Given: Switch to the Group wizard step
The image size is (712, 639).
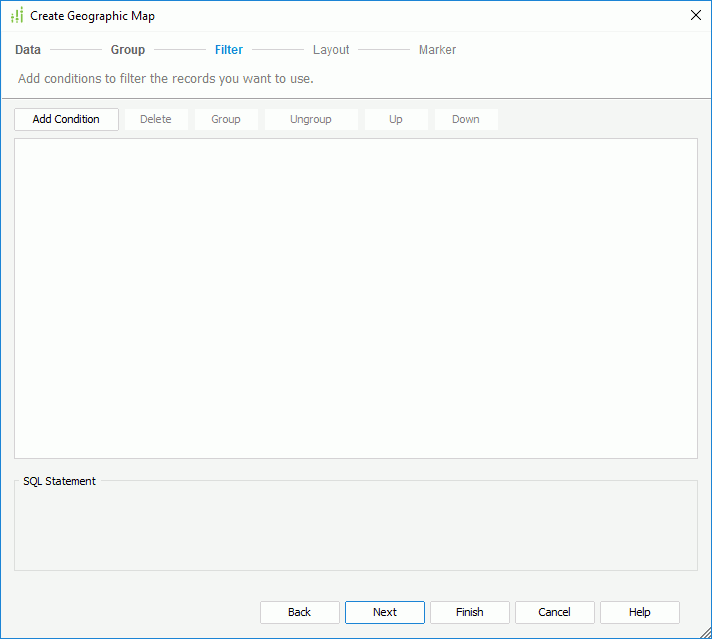Looking at the screenshot, I should click(128, 50).
